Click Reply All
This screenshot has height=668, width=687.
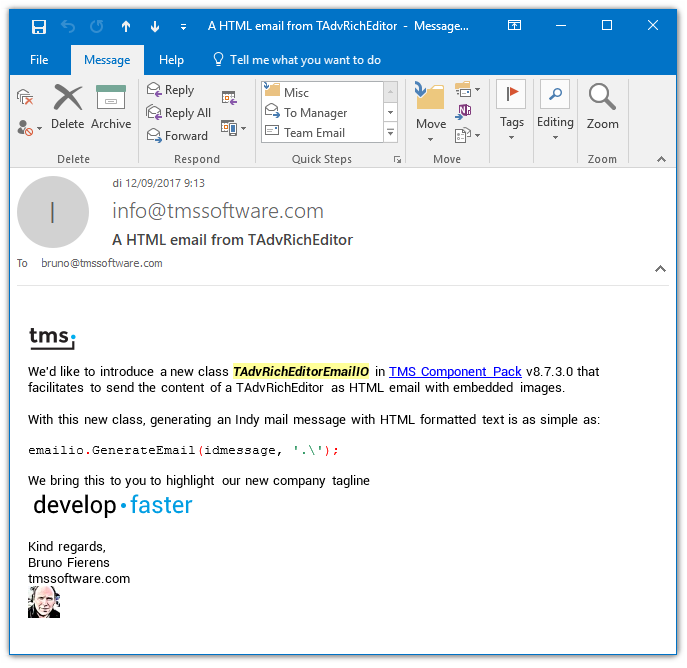pyautogui.click(x=178, y=113)
